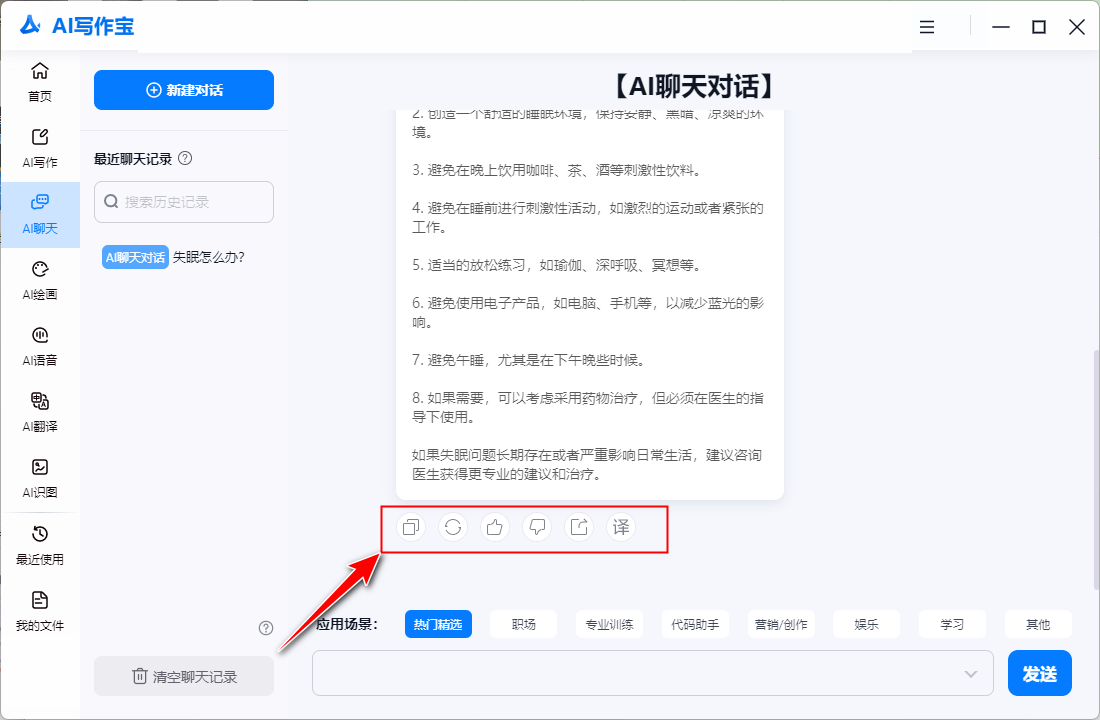Screen dimensions: 1100x720
Task: Translate the AI response
Action: click(x=621, y=527)
